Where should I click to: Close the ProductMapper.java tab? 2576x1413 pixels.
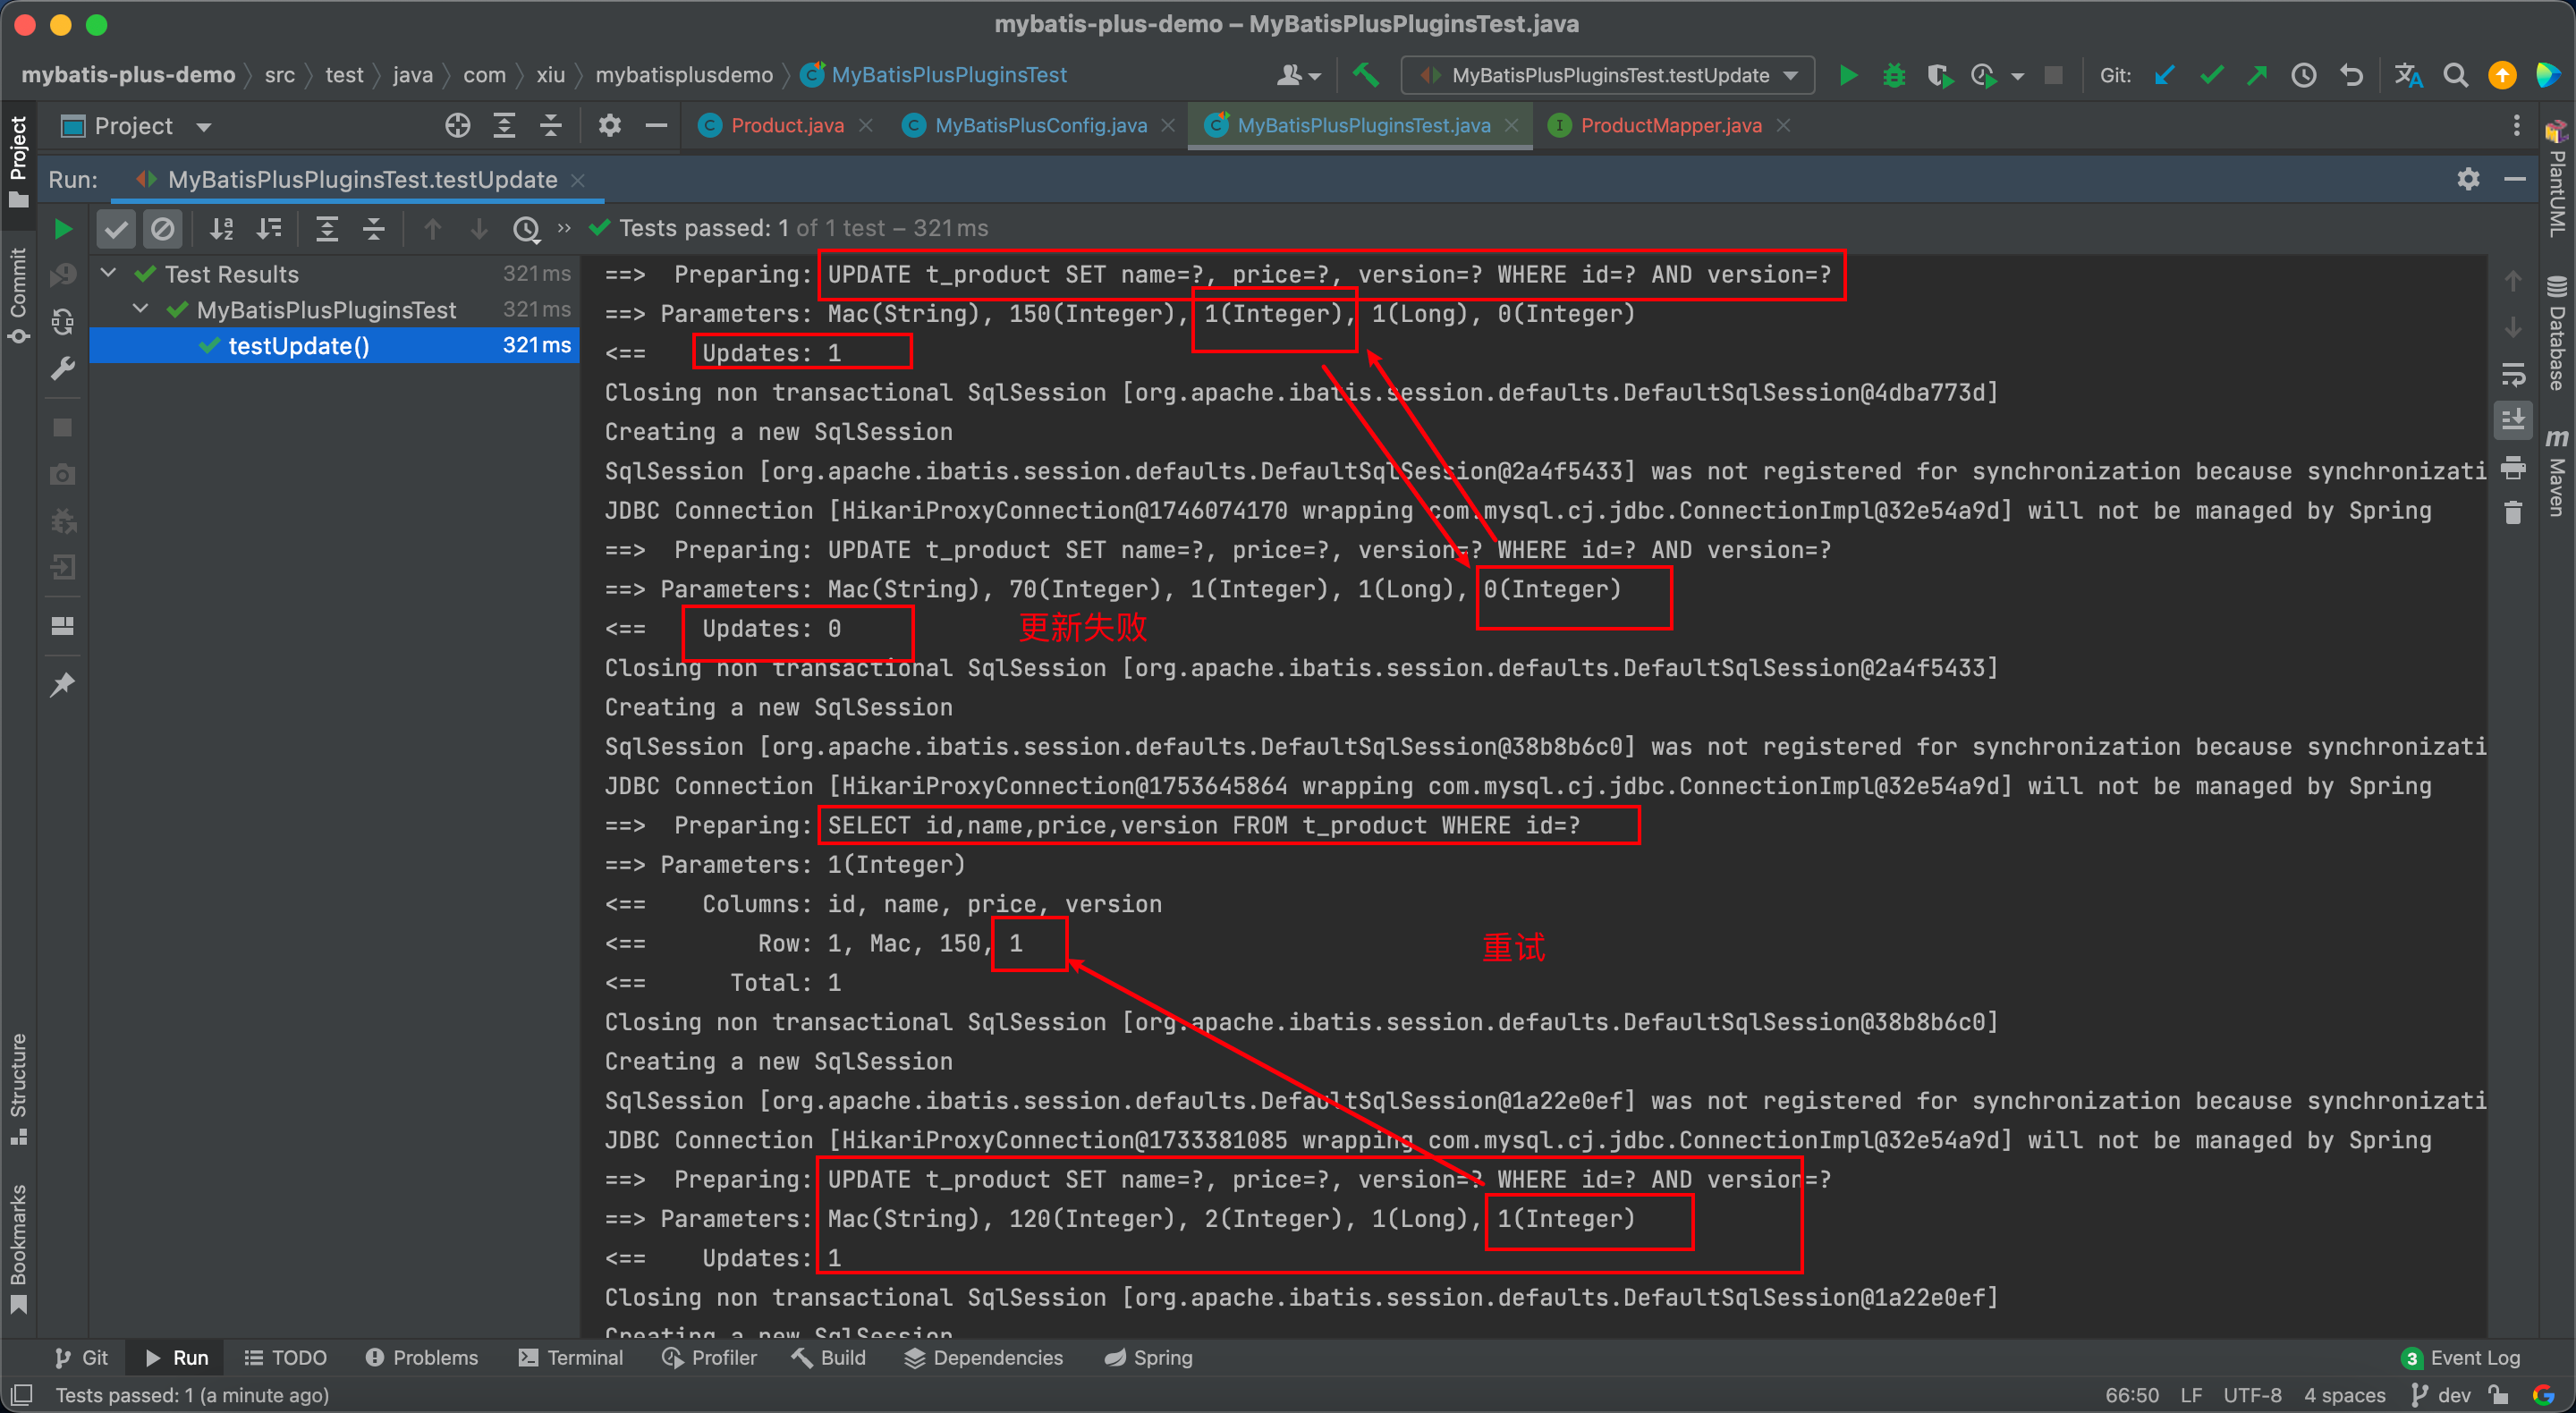(x=1784, y=125)
